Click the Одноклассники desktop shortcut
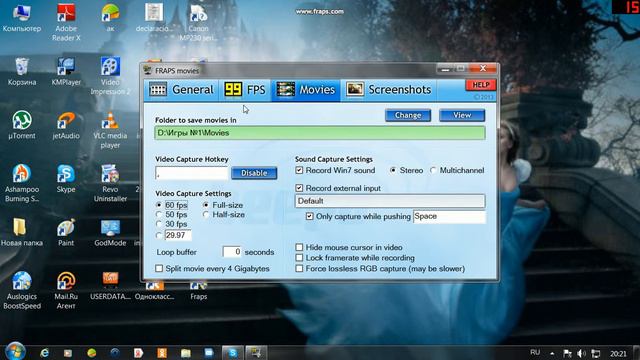Image resolution: width=640 pixels, height=360 pixels. pyautogui.click(x=154, y=291)
